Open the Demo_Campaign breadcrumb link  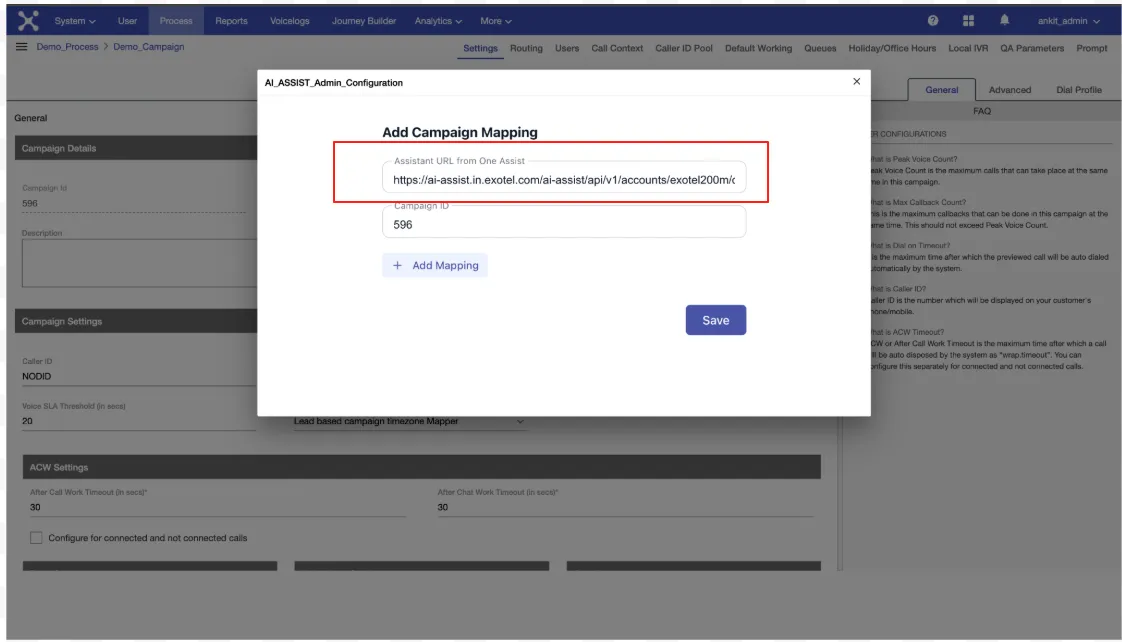[148, 47]
